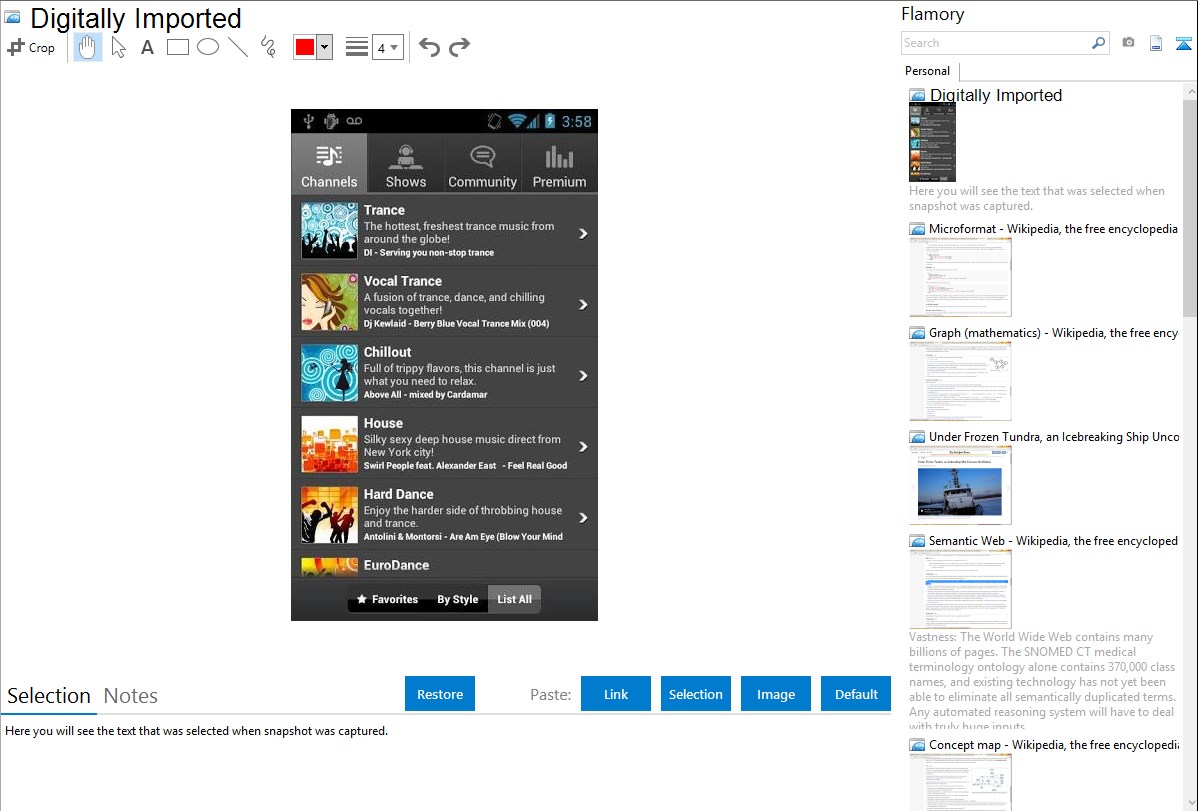1198x811 pixels.
Task: Click the Trance channel artwork
Action: click(329, 231)
